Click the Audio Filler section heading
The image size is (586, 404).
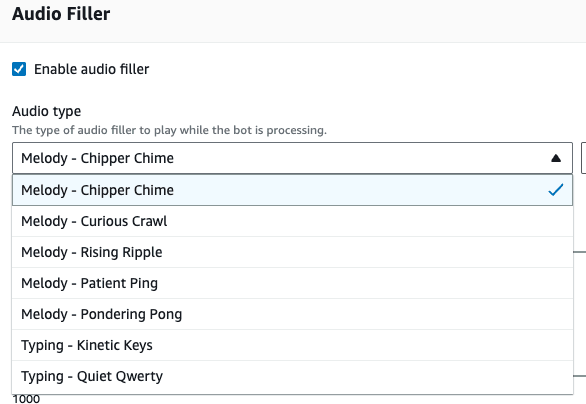(x=61, y=14)
